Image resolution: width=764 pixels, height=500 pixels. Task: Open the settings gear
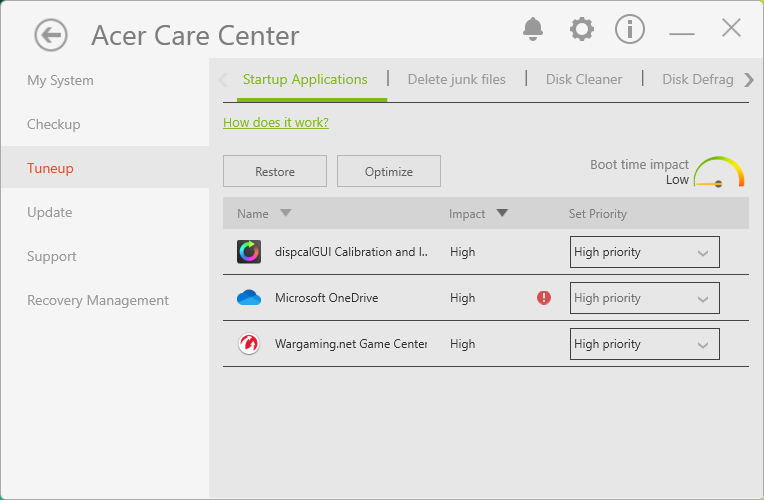coord(581,30)
